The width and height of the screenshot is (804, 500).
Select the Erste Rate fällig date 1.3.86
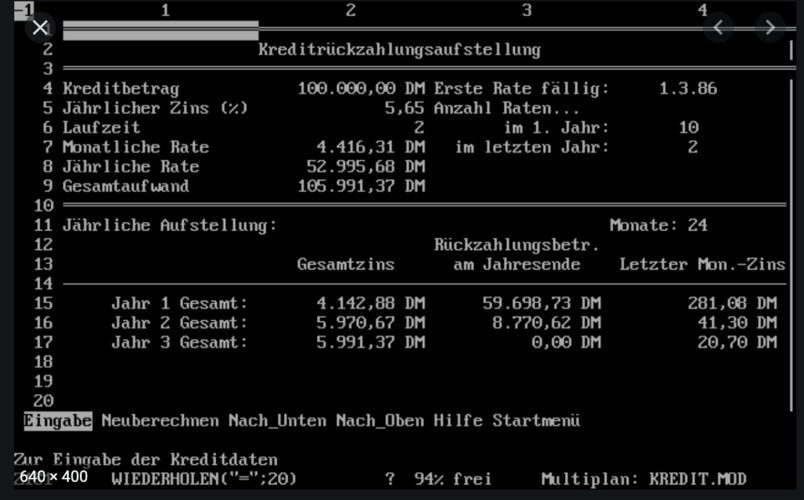687,88
